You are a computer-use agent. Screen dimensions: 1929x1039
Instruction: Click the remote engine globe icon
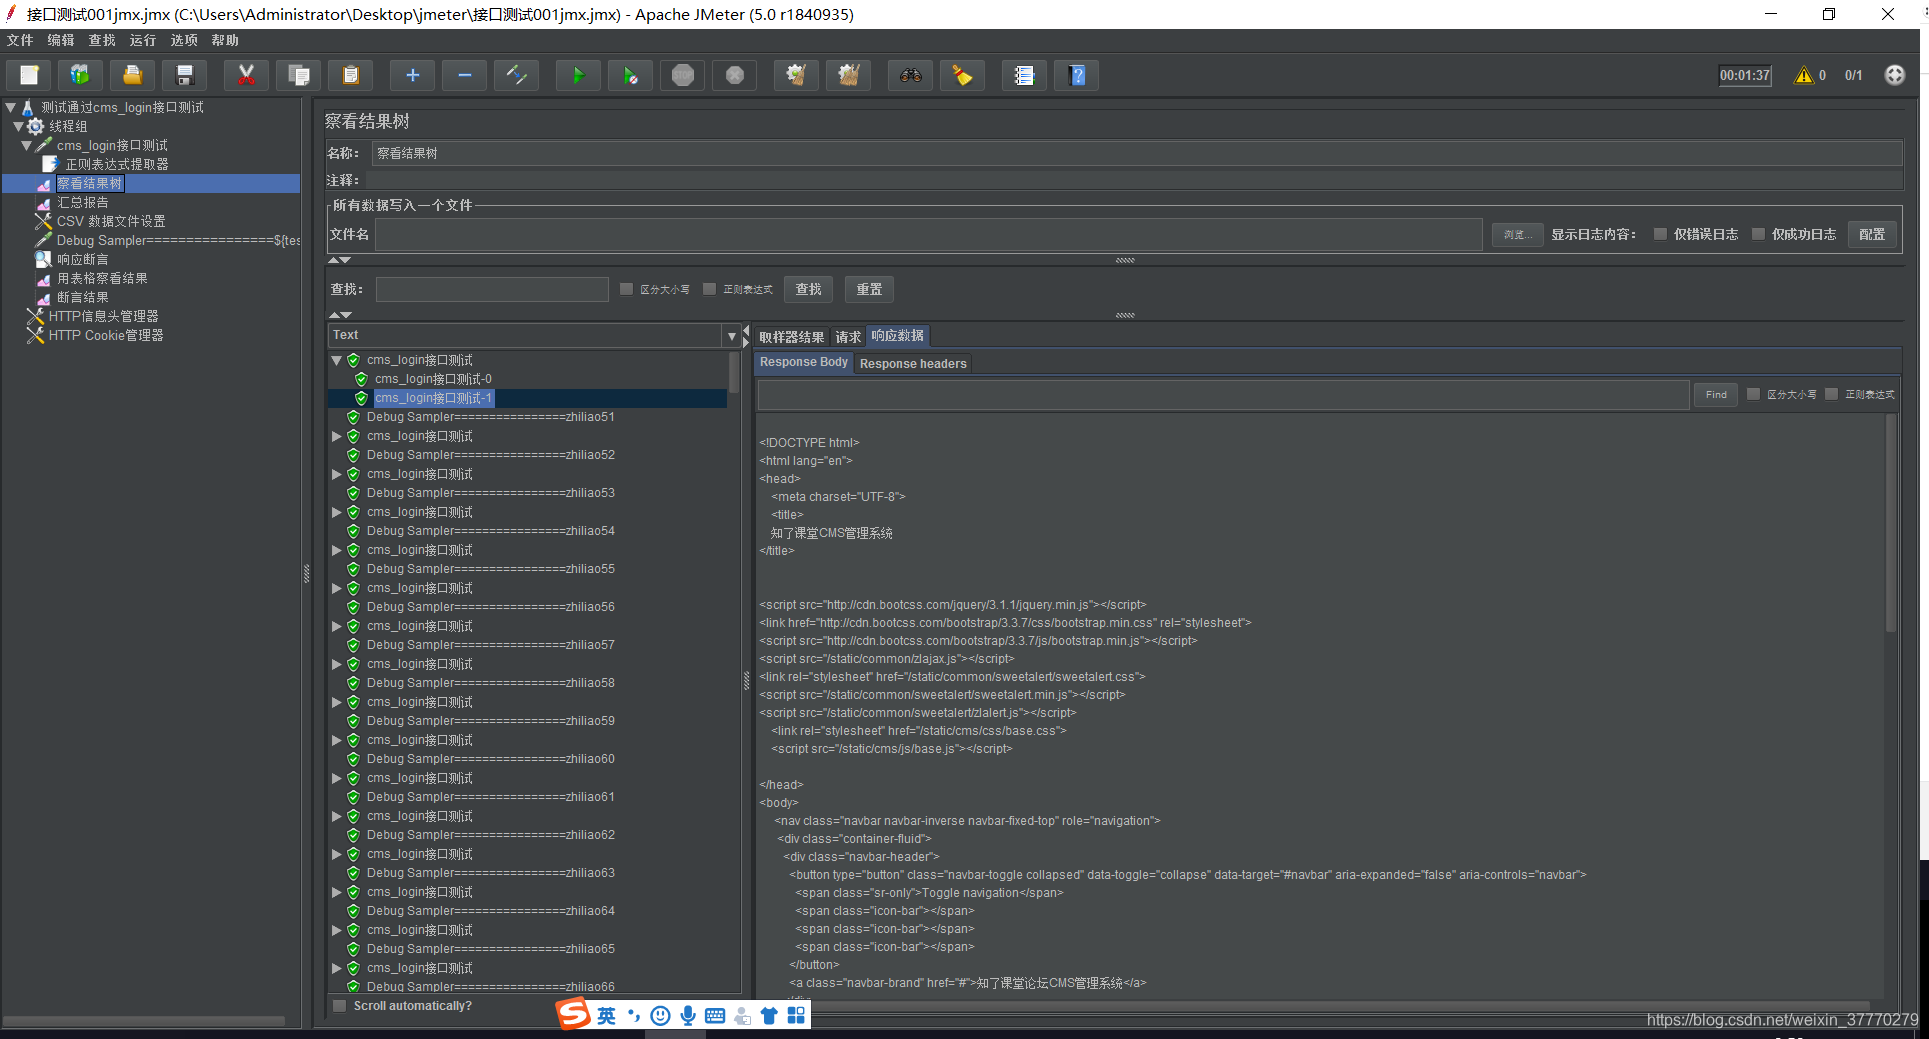click(x=1894, y=75)
